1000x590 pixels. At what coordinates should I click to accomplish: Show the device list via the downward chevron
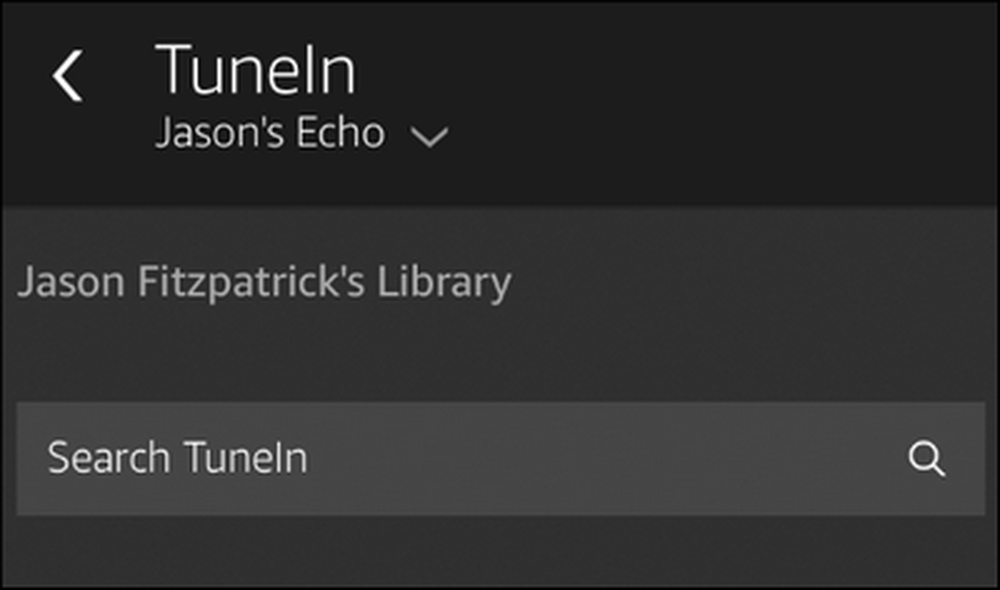(429, 136)
